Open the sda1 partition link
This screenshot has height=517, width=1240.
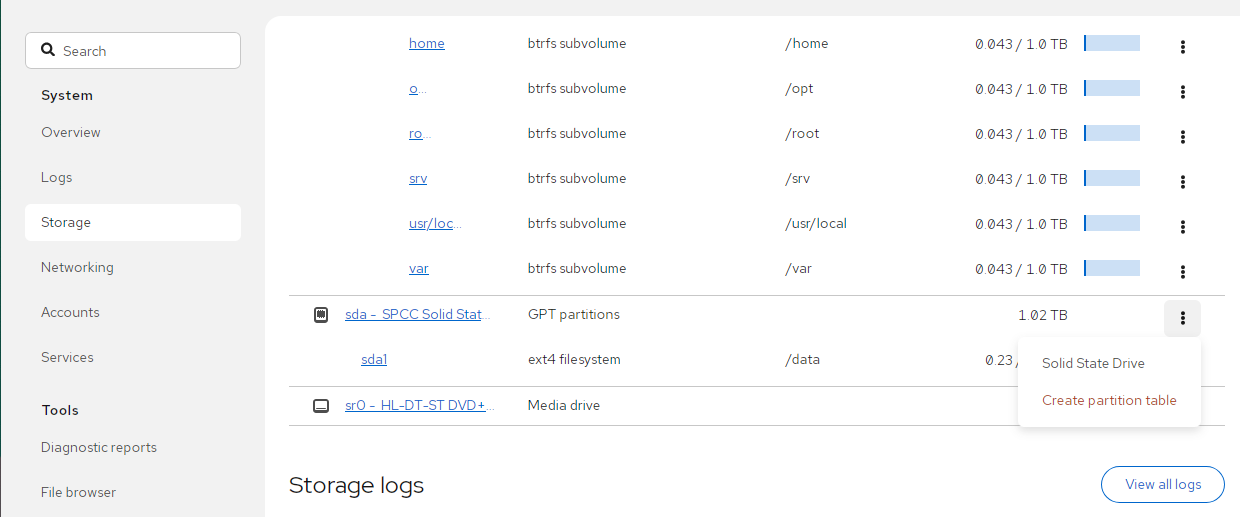coord(373,359)
